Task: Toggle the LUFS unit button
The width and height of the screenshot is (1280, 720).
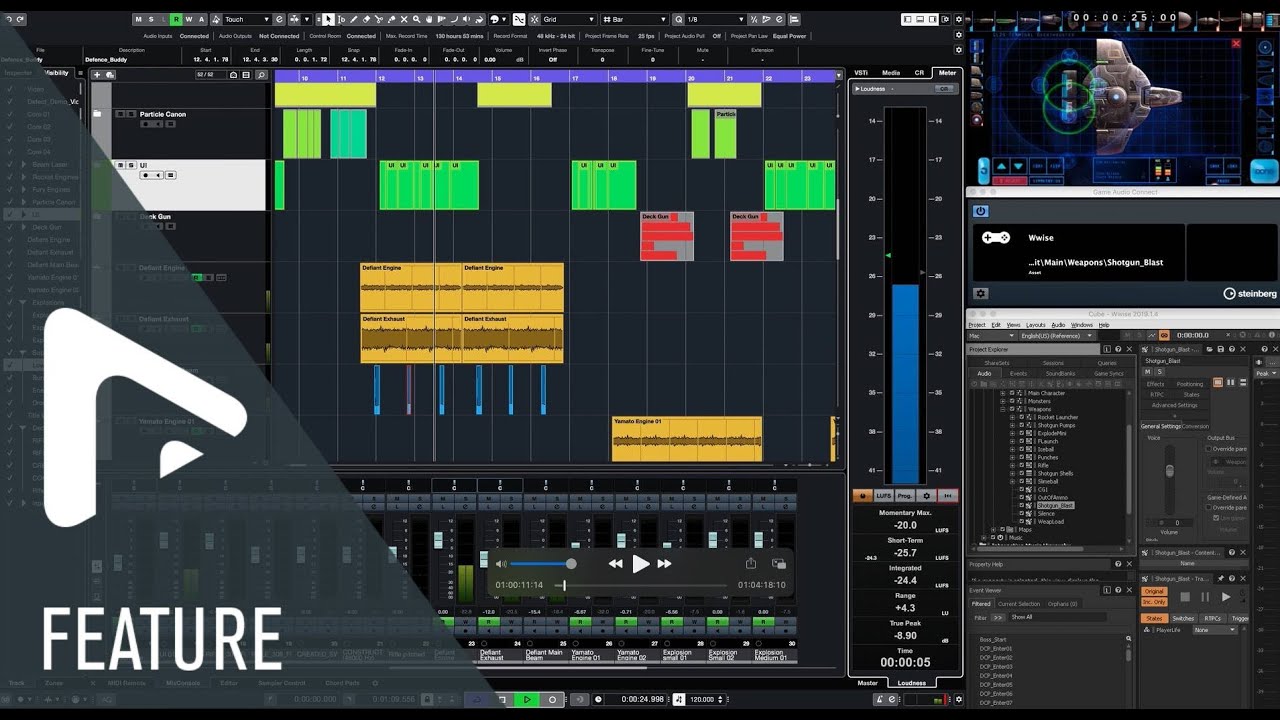Action: [884, 495]
